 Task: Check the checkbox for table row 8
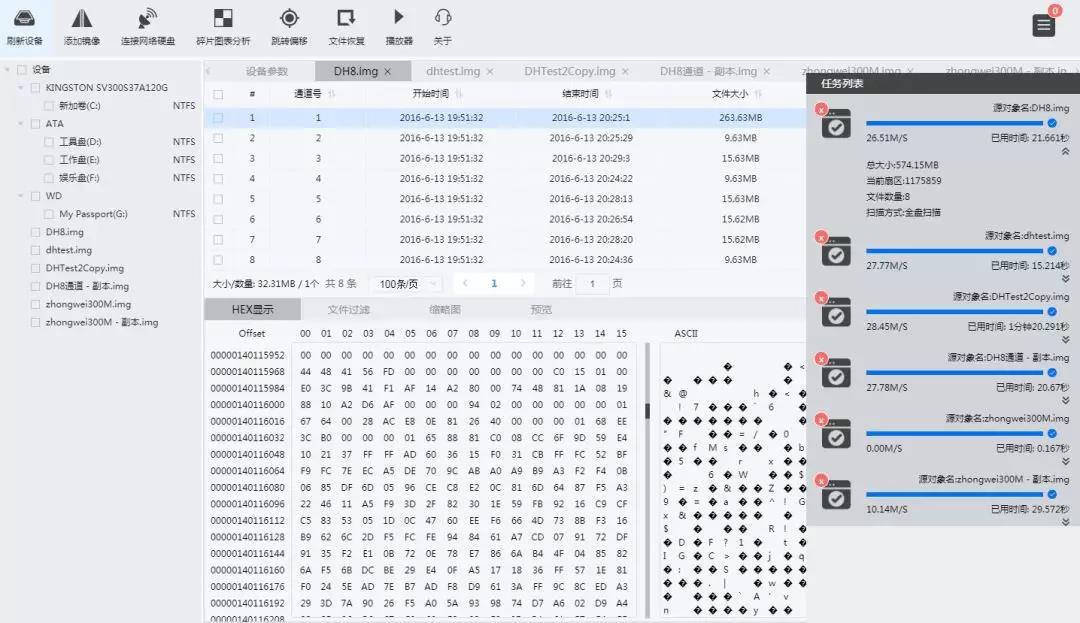(218, 260)
